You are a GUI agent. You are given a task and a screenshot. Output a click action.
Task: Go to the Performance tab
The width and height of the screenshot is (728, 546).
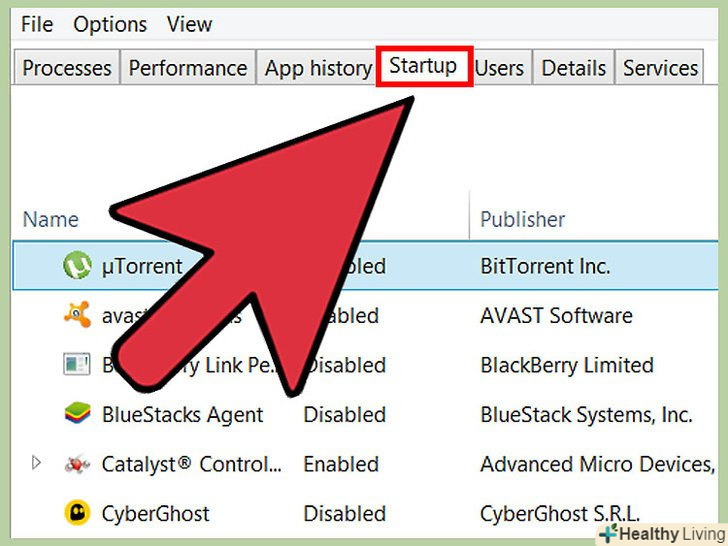[188, 68]
